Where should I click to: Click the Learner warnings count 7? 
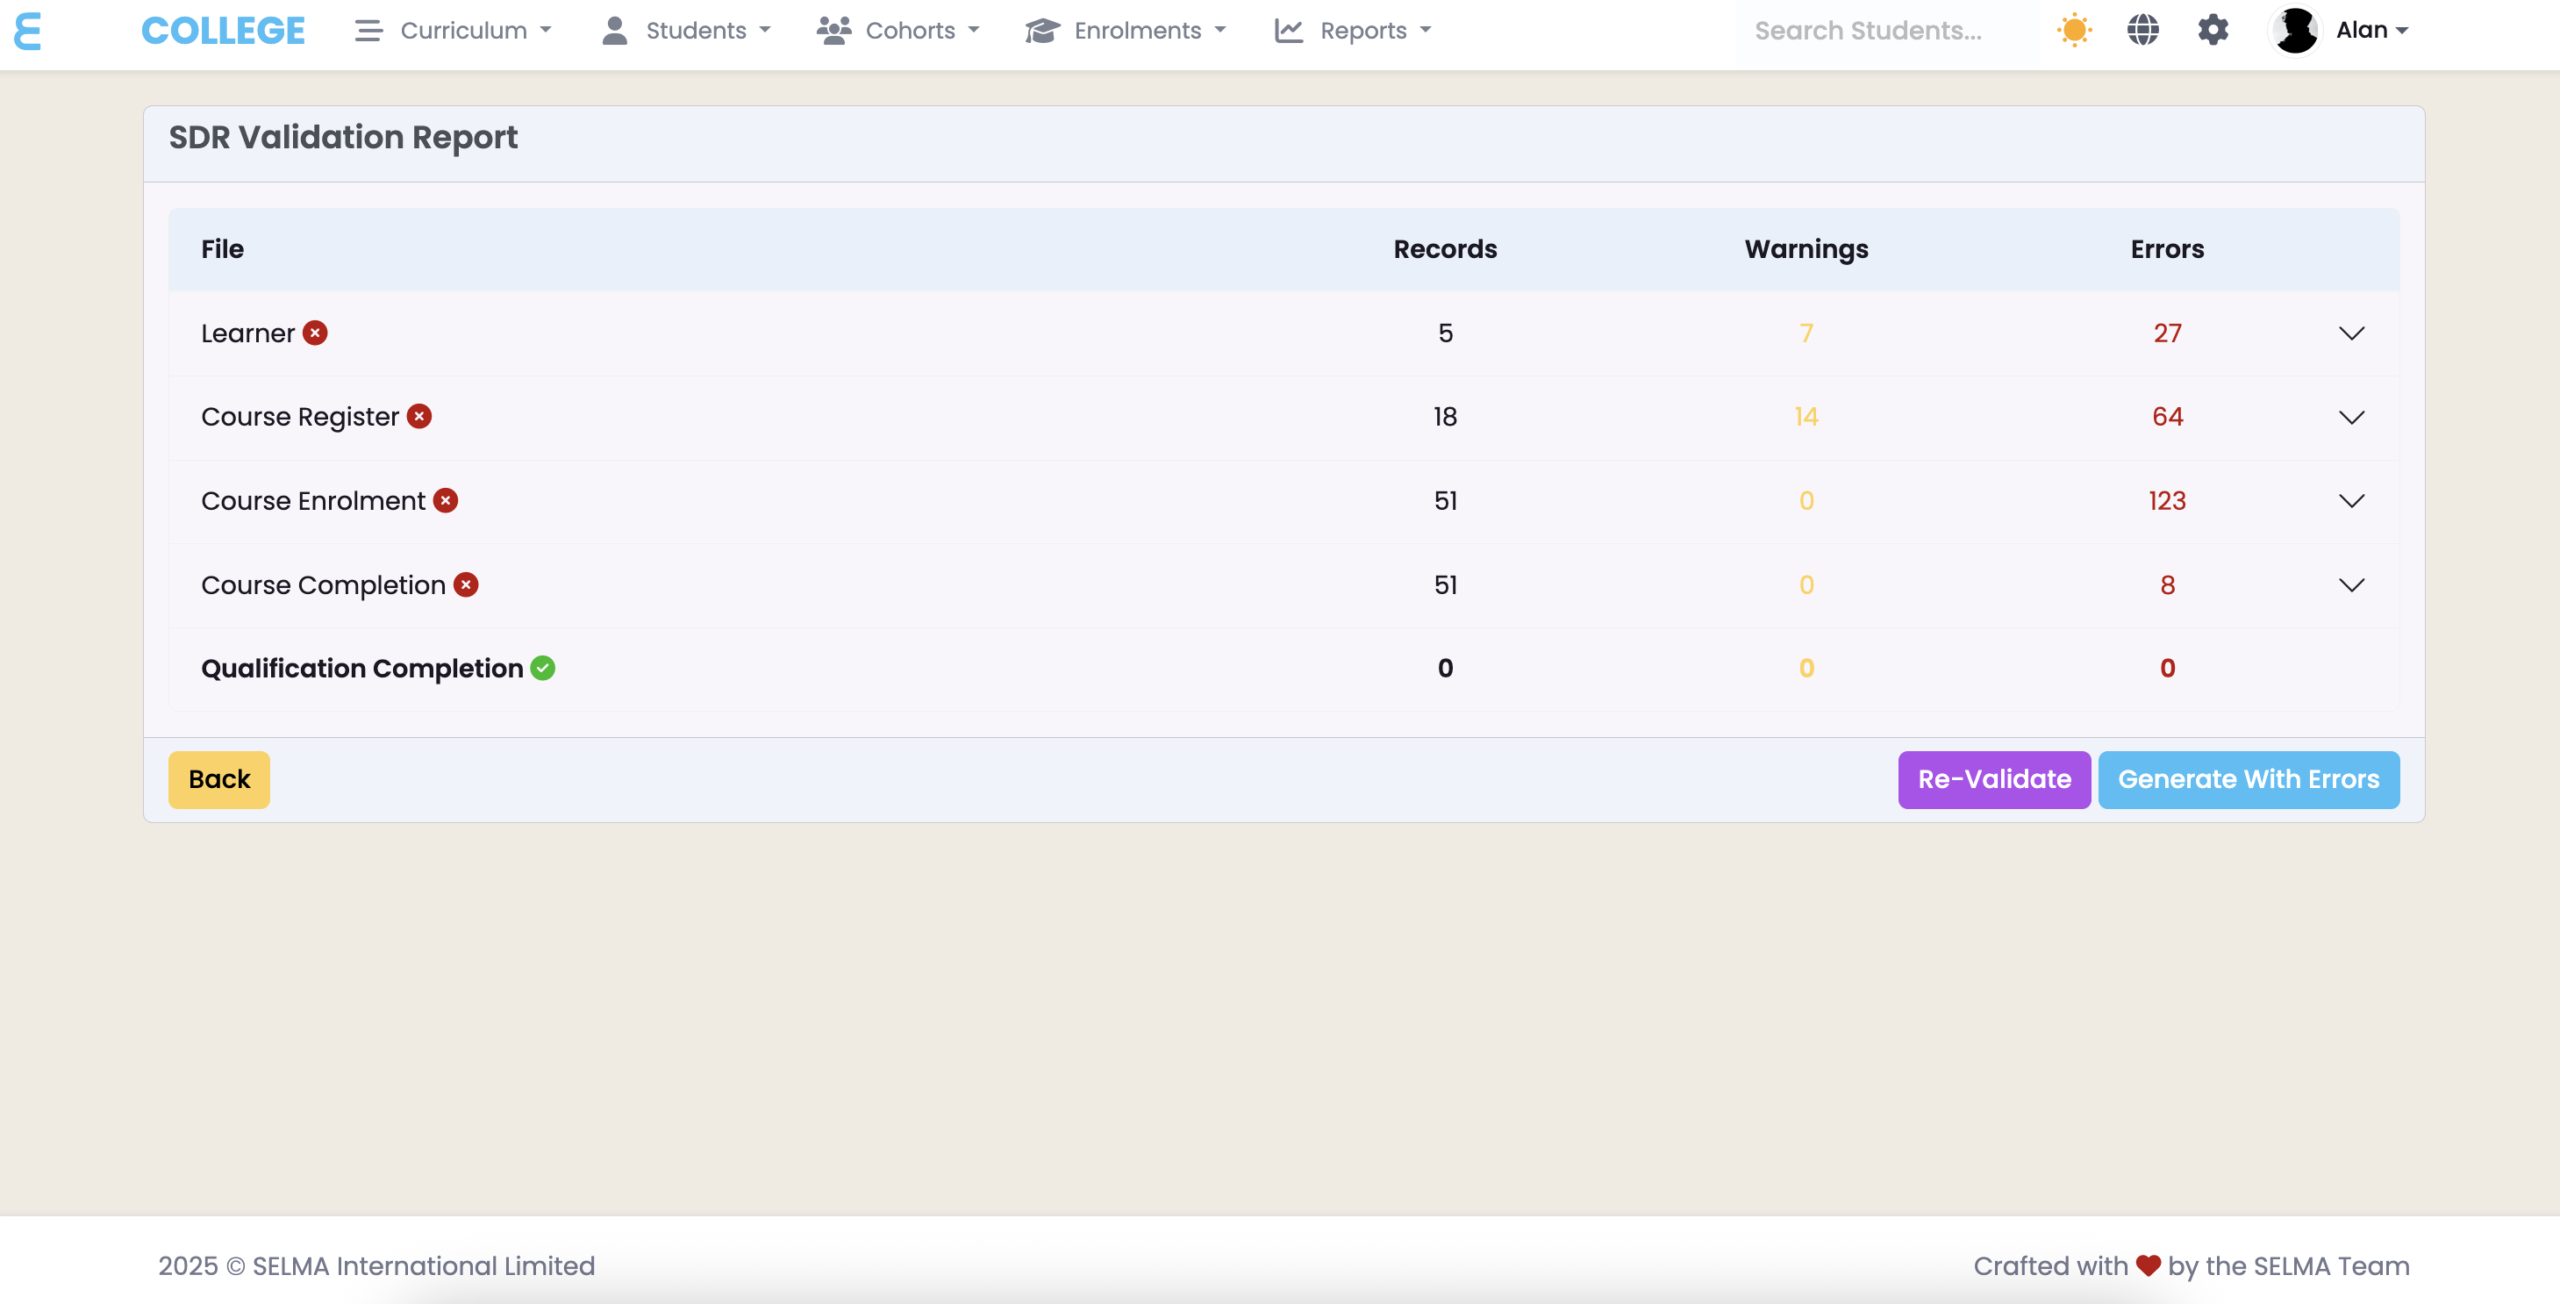[x=1806, y=333]
